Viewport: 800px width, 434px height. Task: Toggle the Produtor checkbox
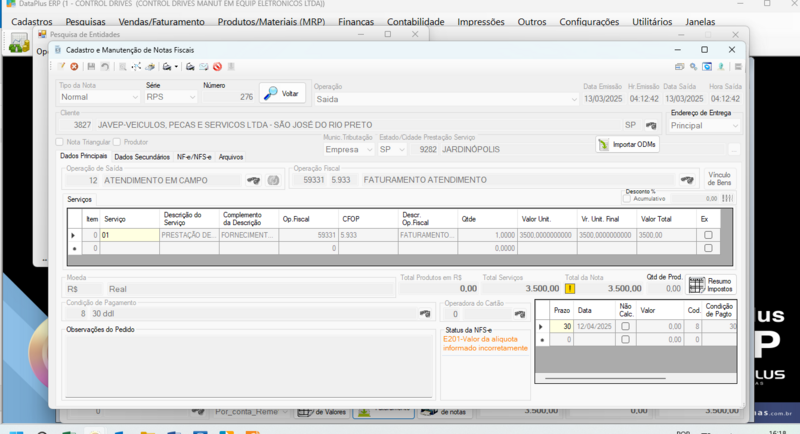tap(117, 142)
